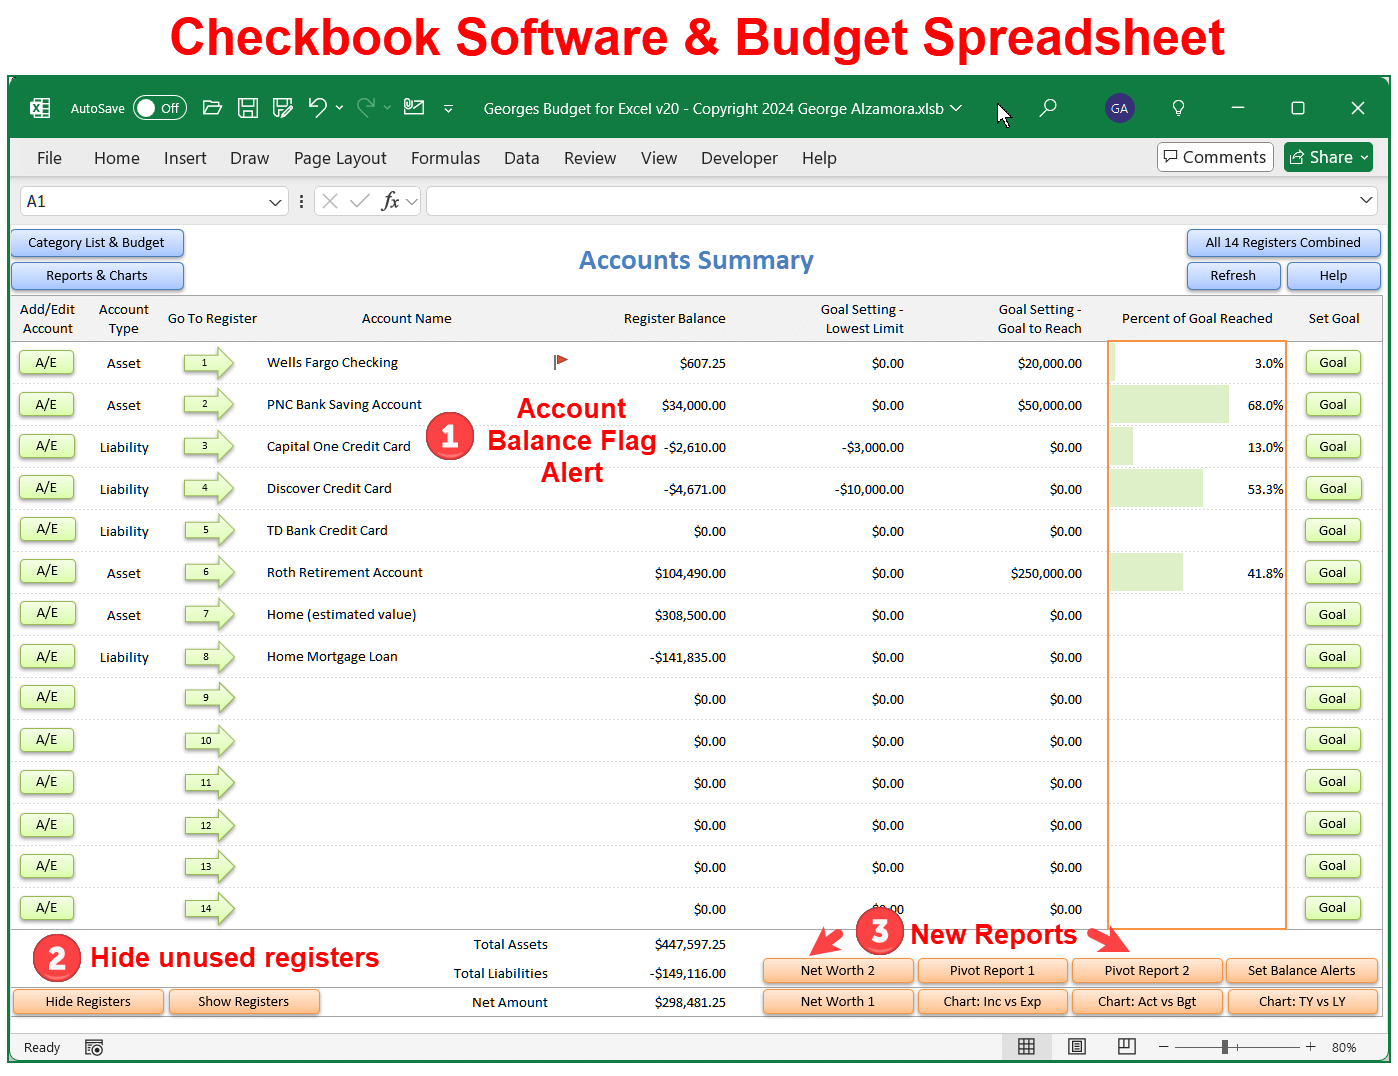
Task: Expand the workbook title dropdown
Action: 956,108
